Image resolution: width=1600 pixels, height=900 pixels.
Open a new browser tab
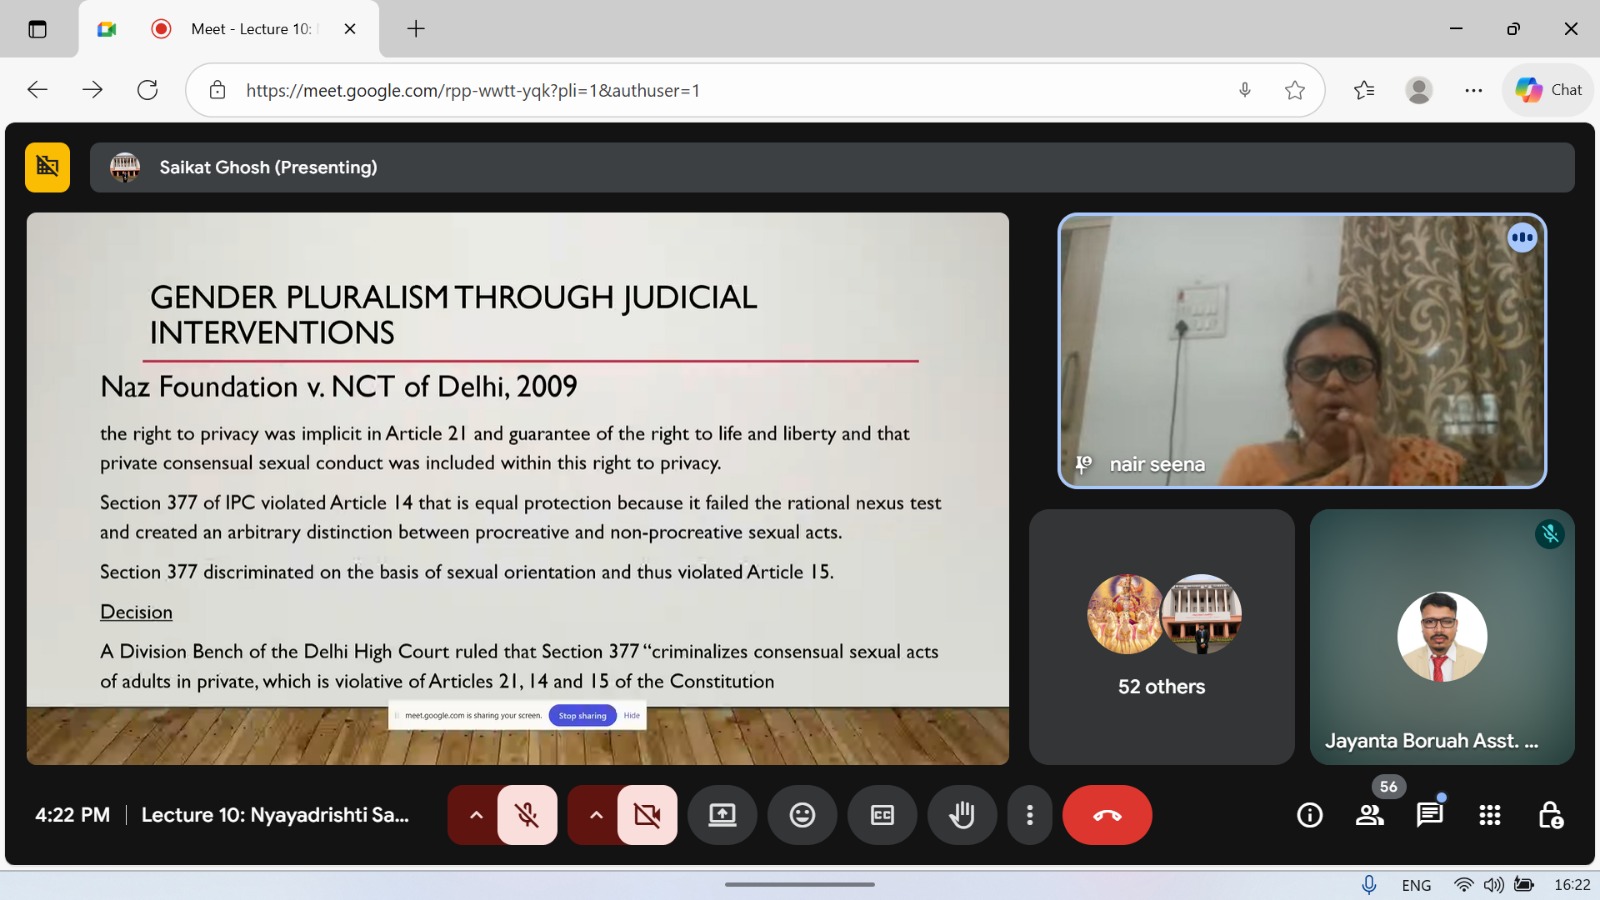point(416,29)
